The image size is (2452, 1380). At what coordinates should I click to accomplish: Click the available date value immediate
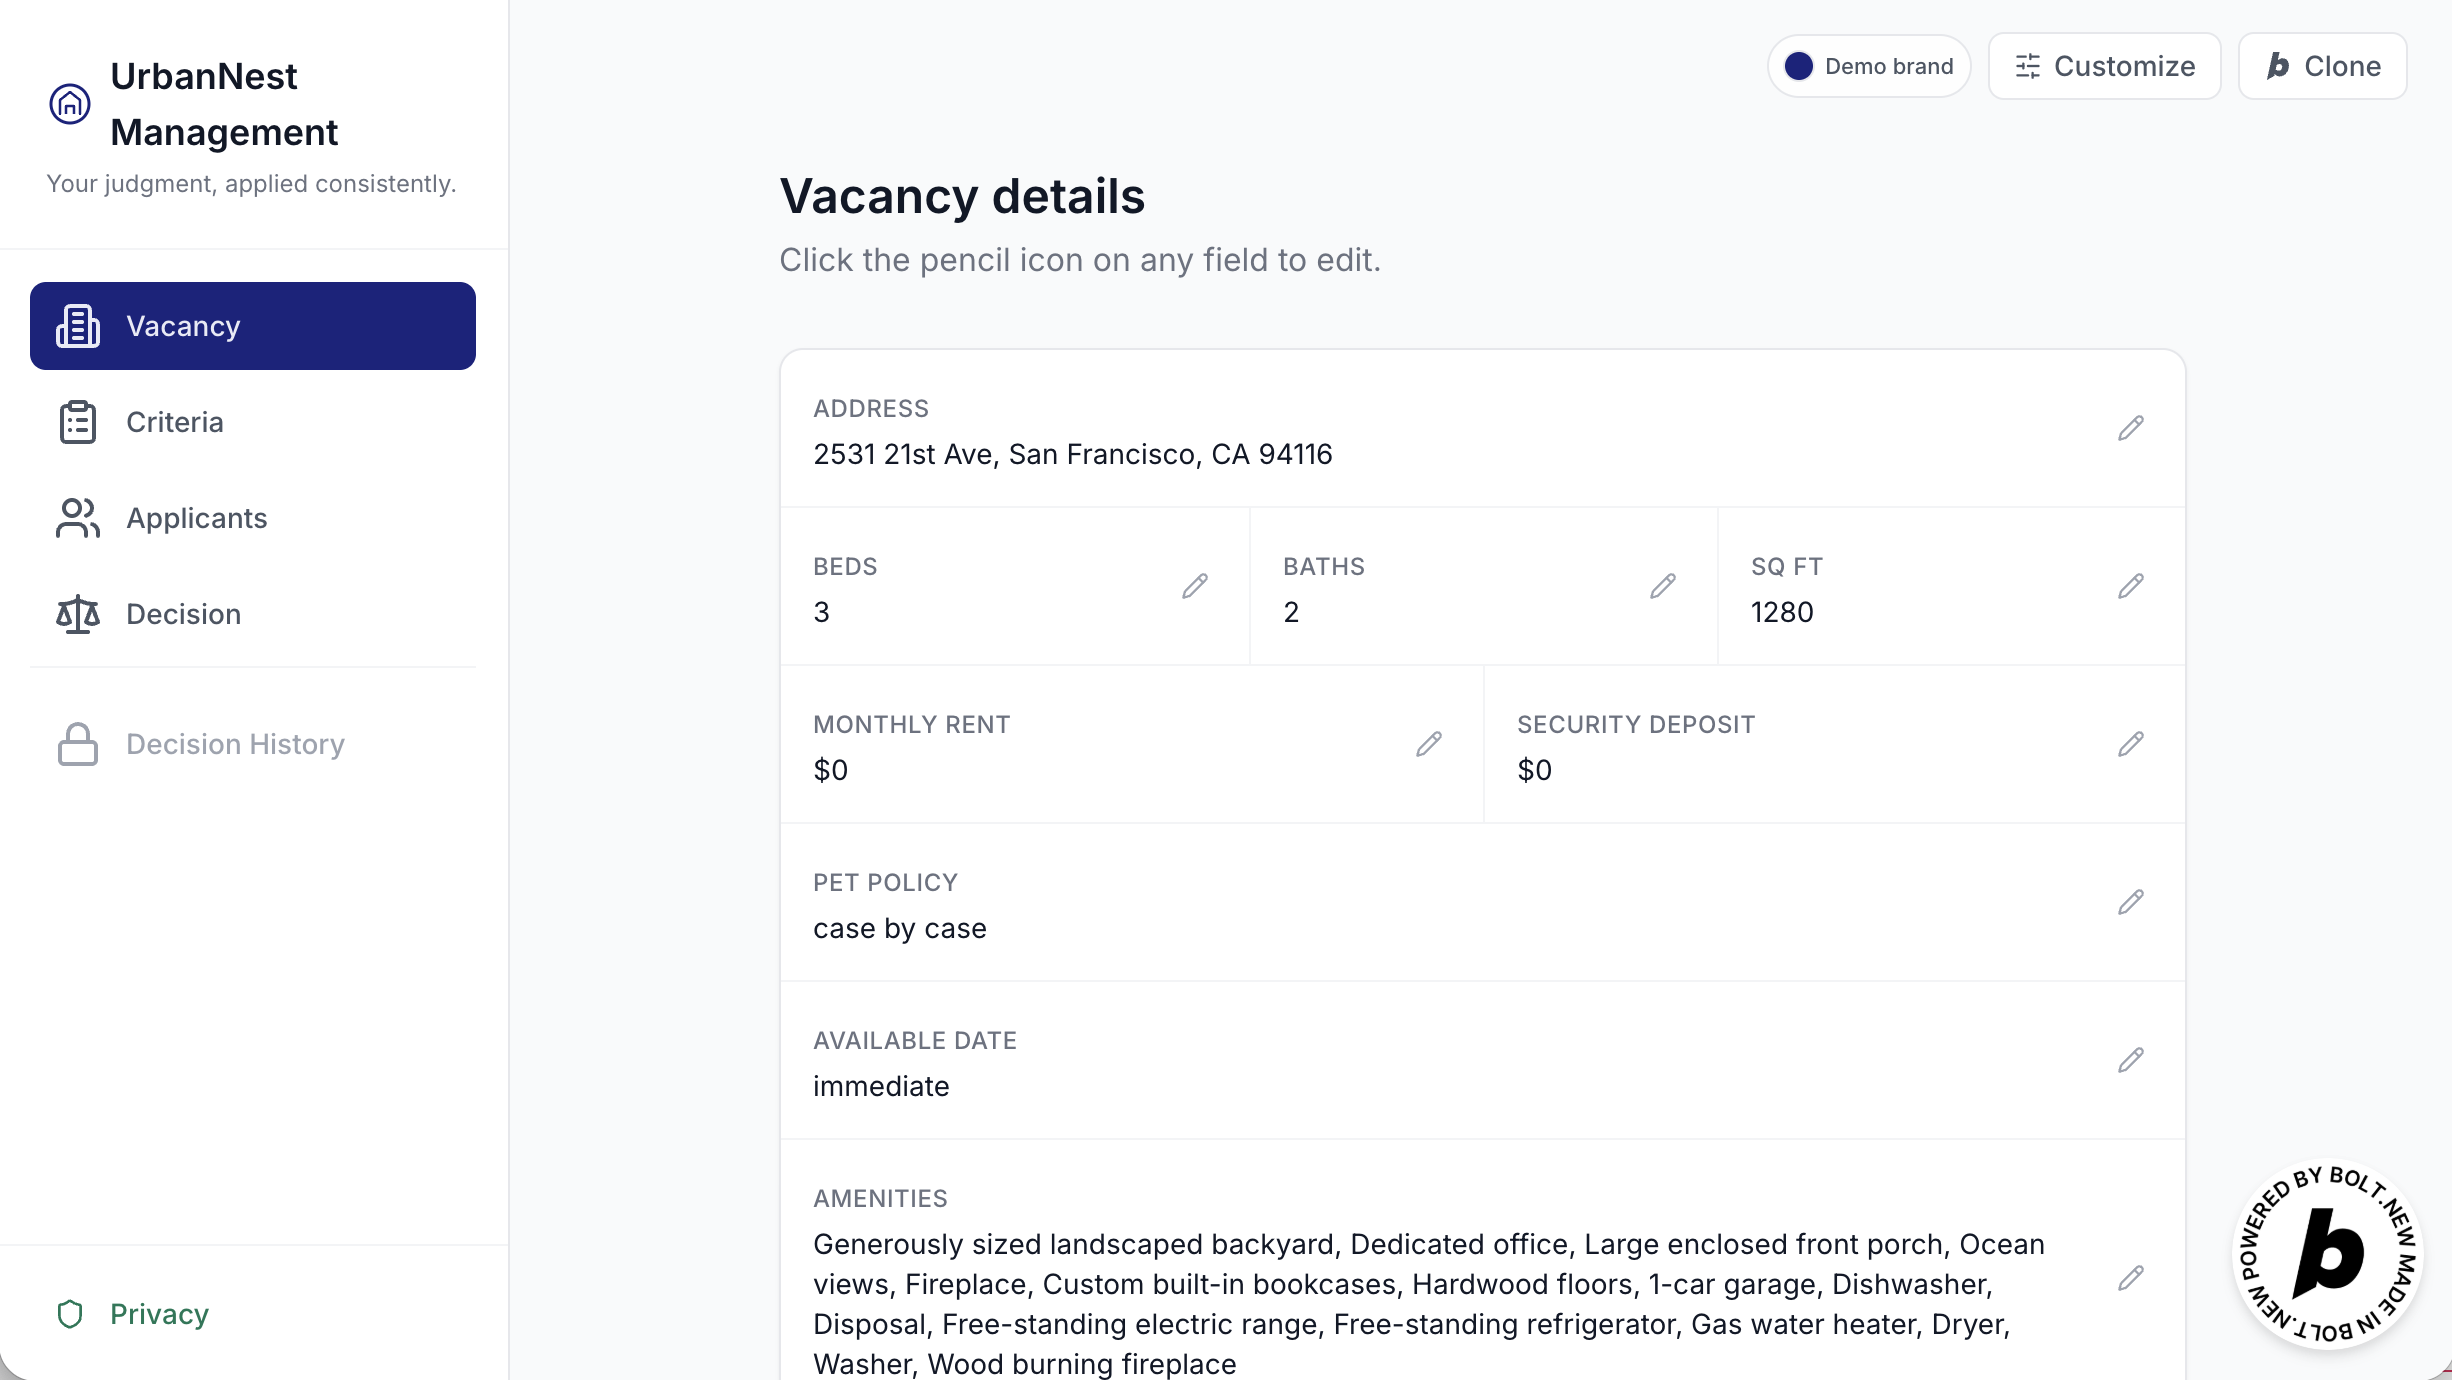coord(881,1086)
